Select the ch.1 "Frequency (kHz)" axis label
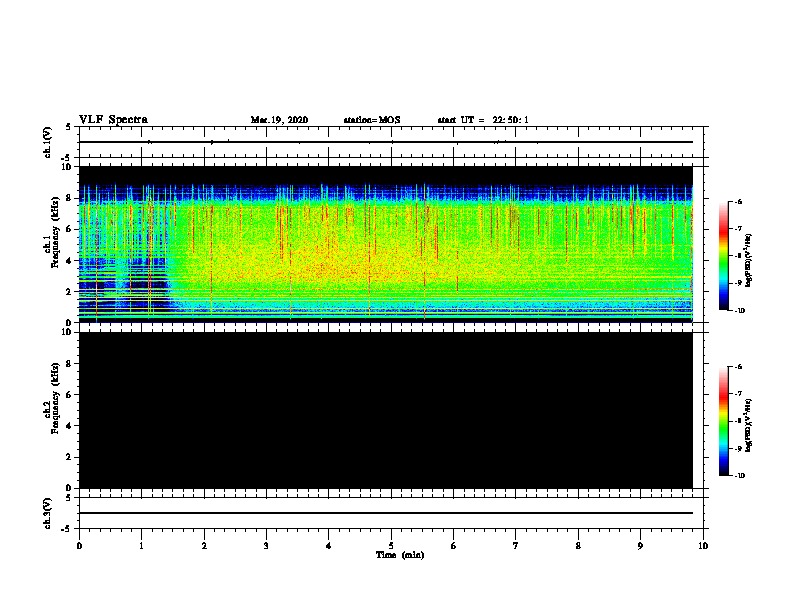792x612 pixels. tap(55, 231)
